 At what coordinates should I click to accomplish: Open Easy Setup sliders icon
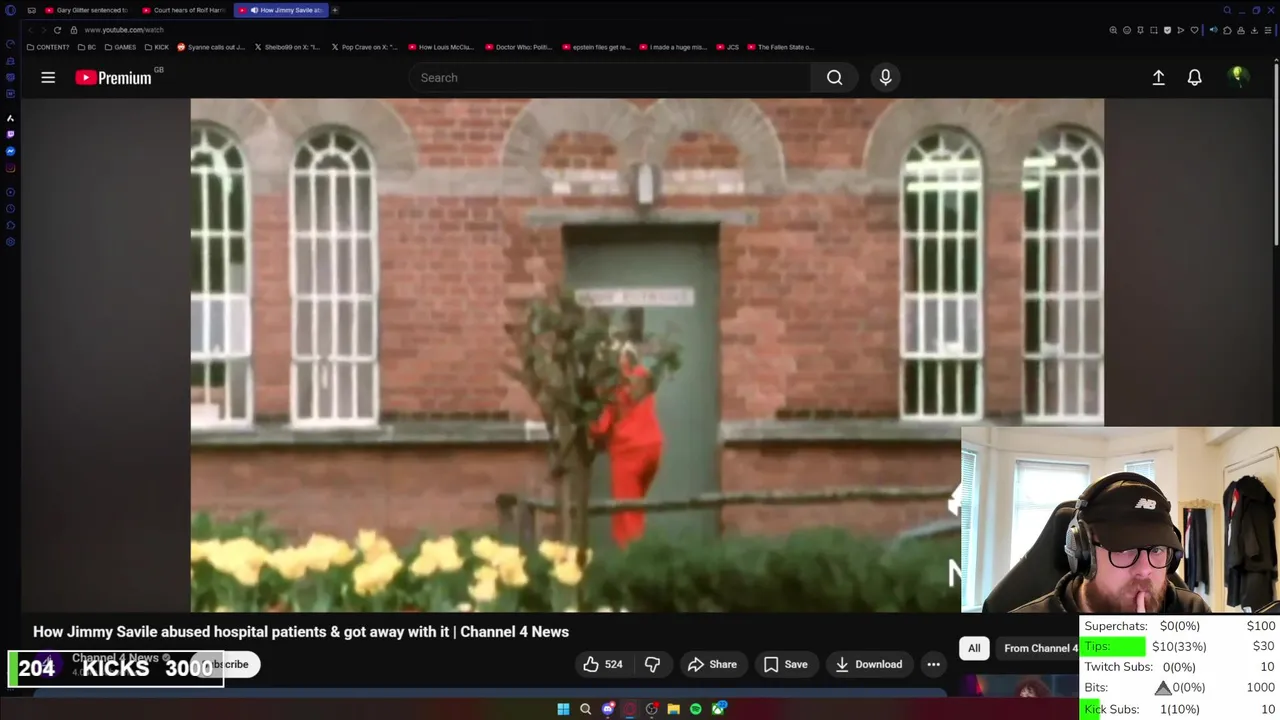[x=1268, y=30]
